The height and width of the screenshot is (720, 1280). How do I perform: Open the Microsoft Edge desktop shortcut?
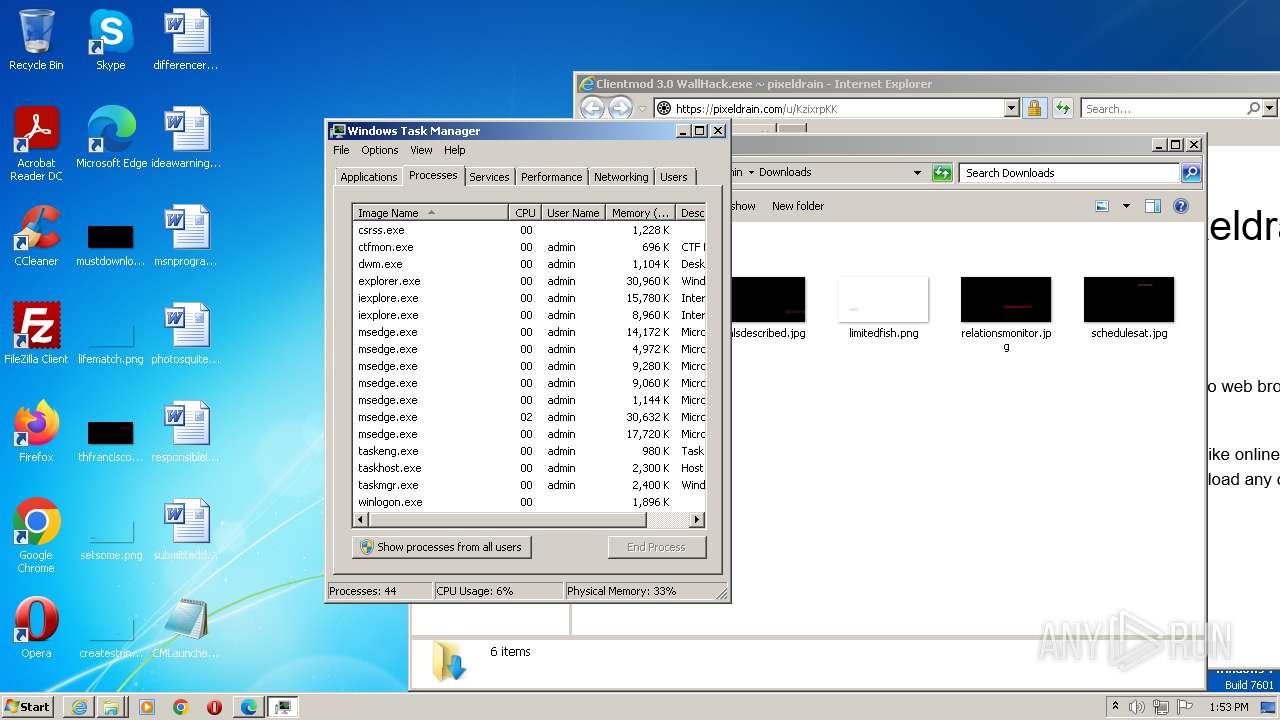tap(111, 138)
